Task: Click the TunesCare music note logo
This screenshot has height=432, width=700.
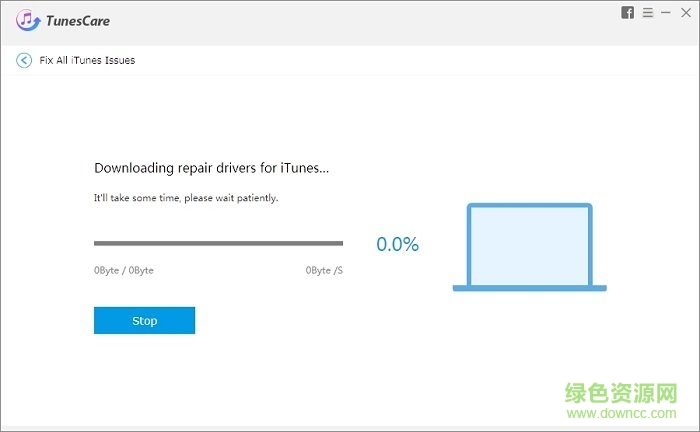Action: (x=28, y=19)
